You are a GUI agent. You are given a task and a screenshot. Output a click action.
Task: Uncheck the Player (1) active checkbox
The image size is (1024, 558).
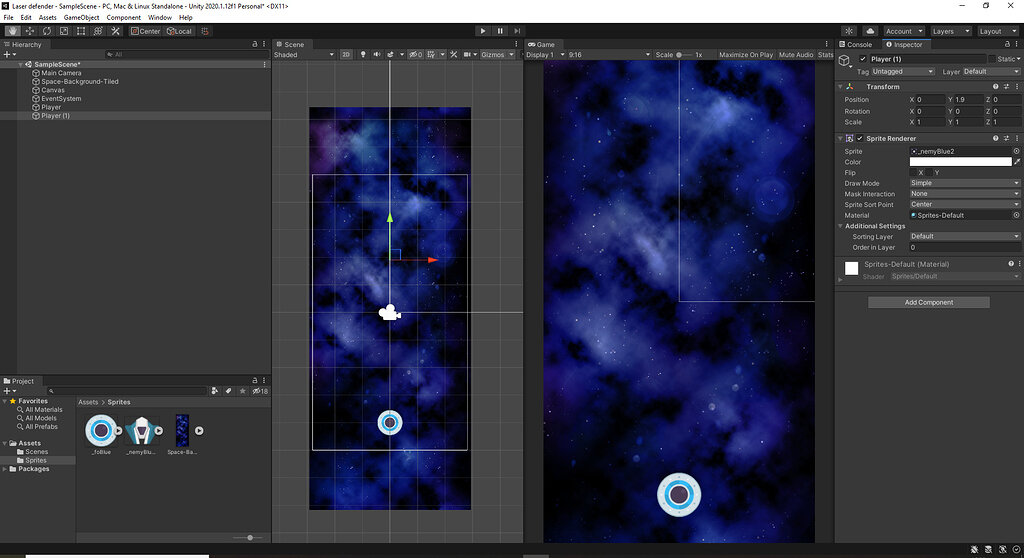tap(864, 59)
